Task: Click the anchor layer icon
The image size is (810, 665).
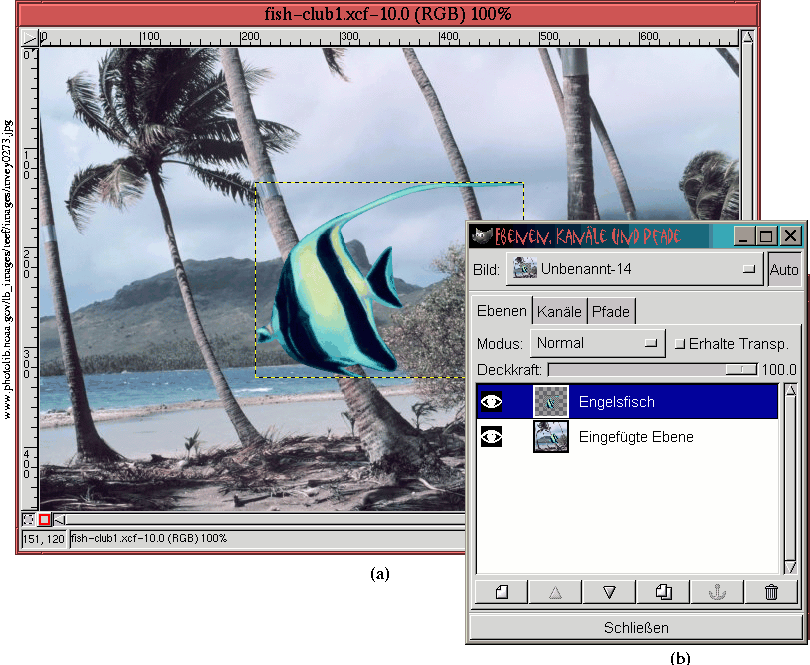Action: (717, 591)
